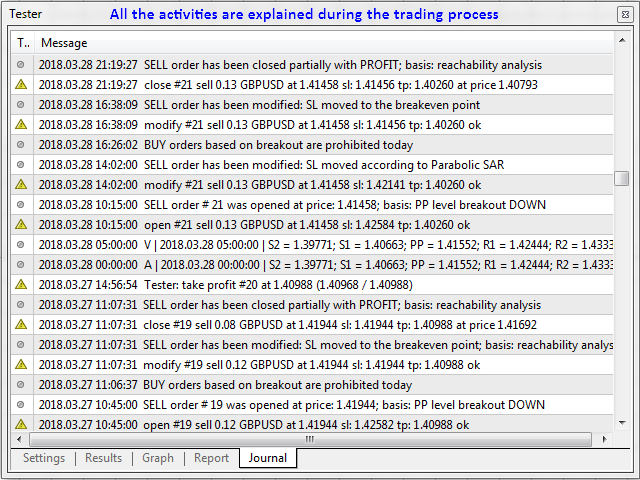Click the horizontal scrollbar right arrow
Image resolution: width=640 pixels, height=480 pixels.
coord(604,439)
